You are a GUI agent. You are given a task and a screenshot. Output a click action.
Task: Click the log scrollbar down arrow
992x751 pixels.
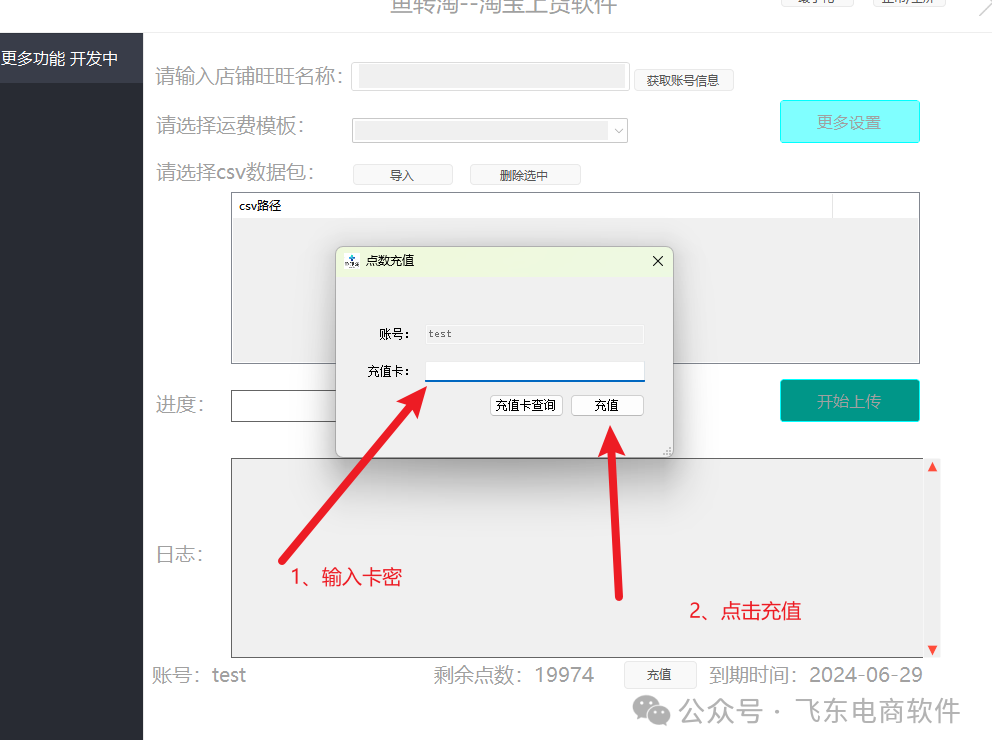pos(932,650)
